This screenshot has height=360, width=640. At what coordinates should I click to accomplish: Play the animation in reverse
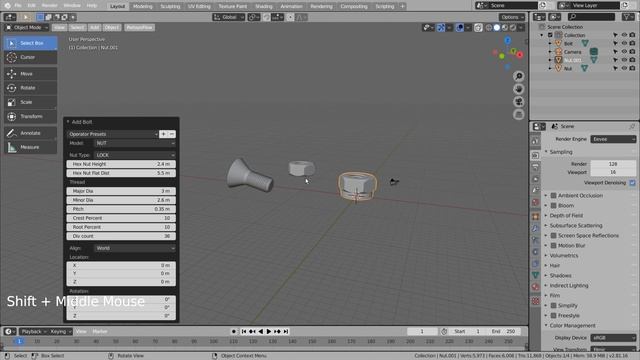click(260, 331)
